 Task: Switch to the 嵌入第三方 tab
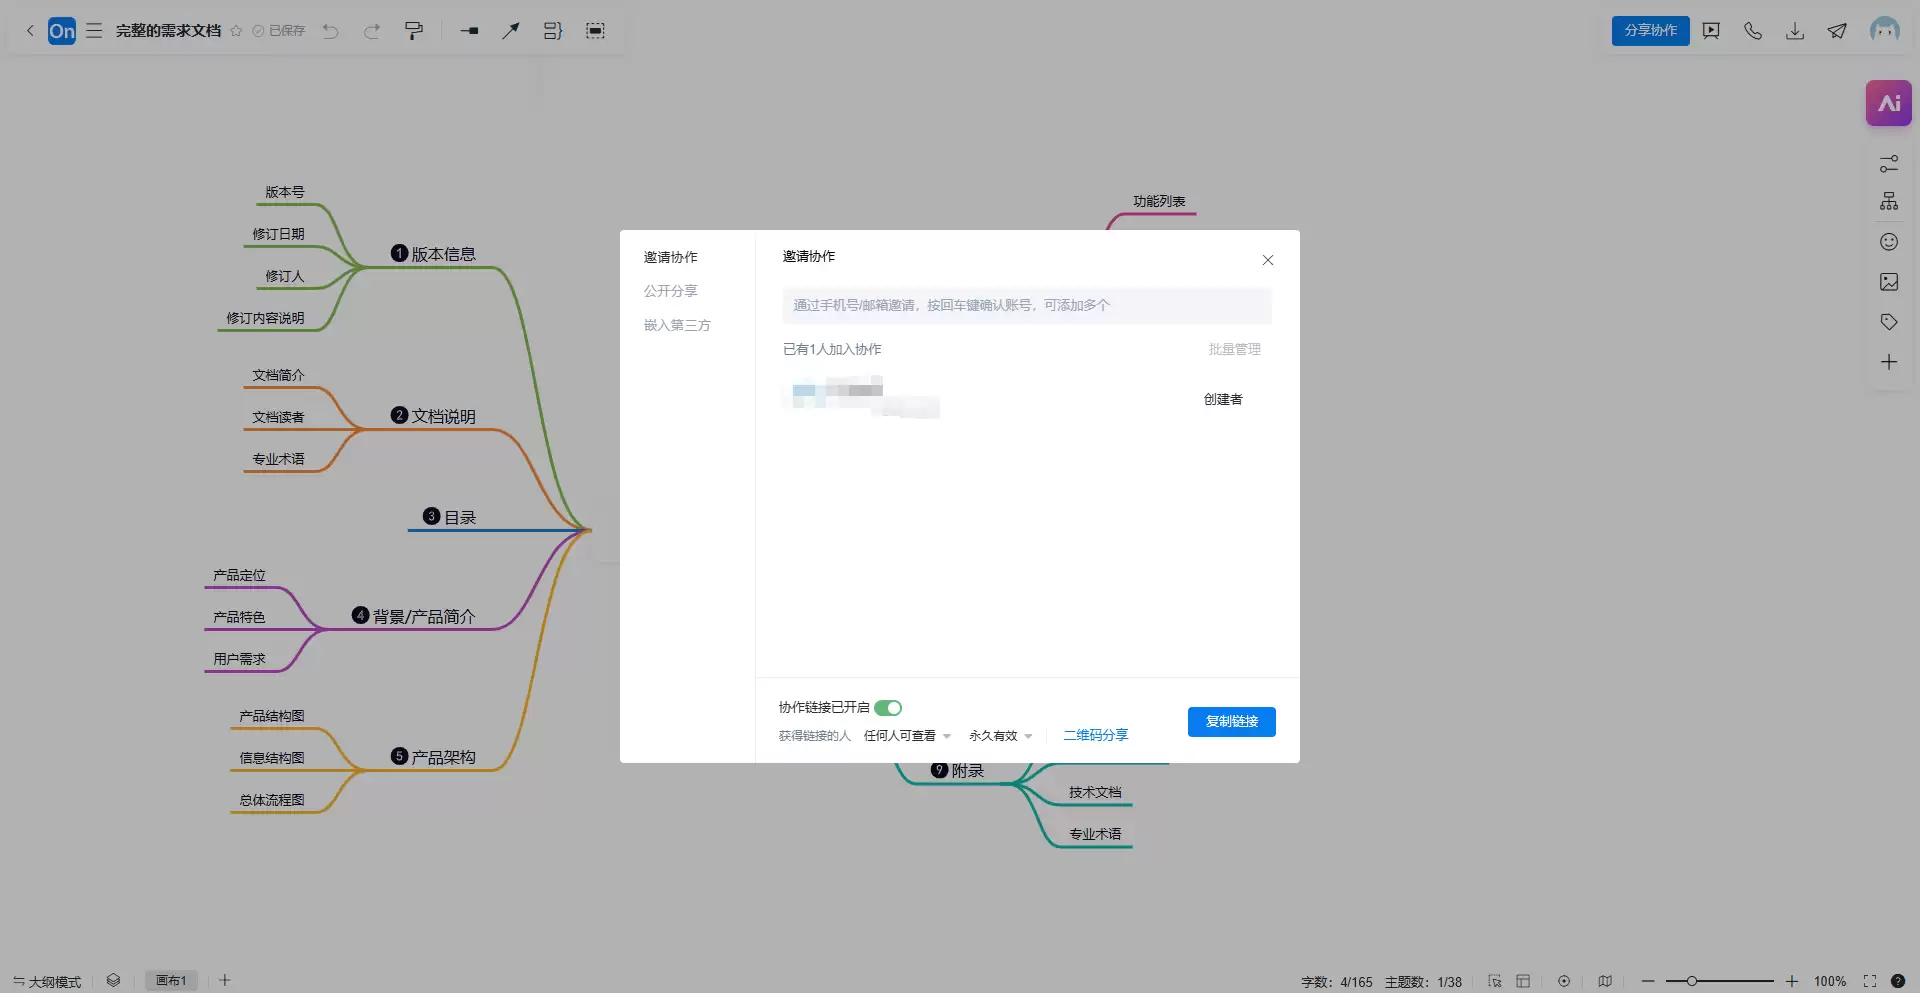(677, 325)
